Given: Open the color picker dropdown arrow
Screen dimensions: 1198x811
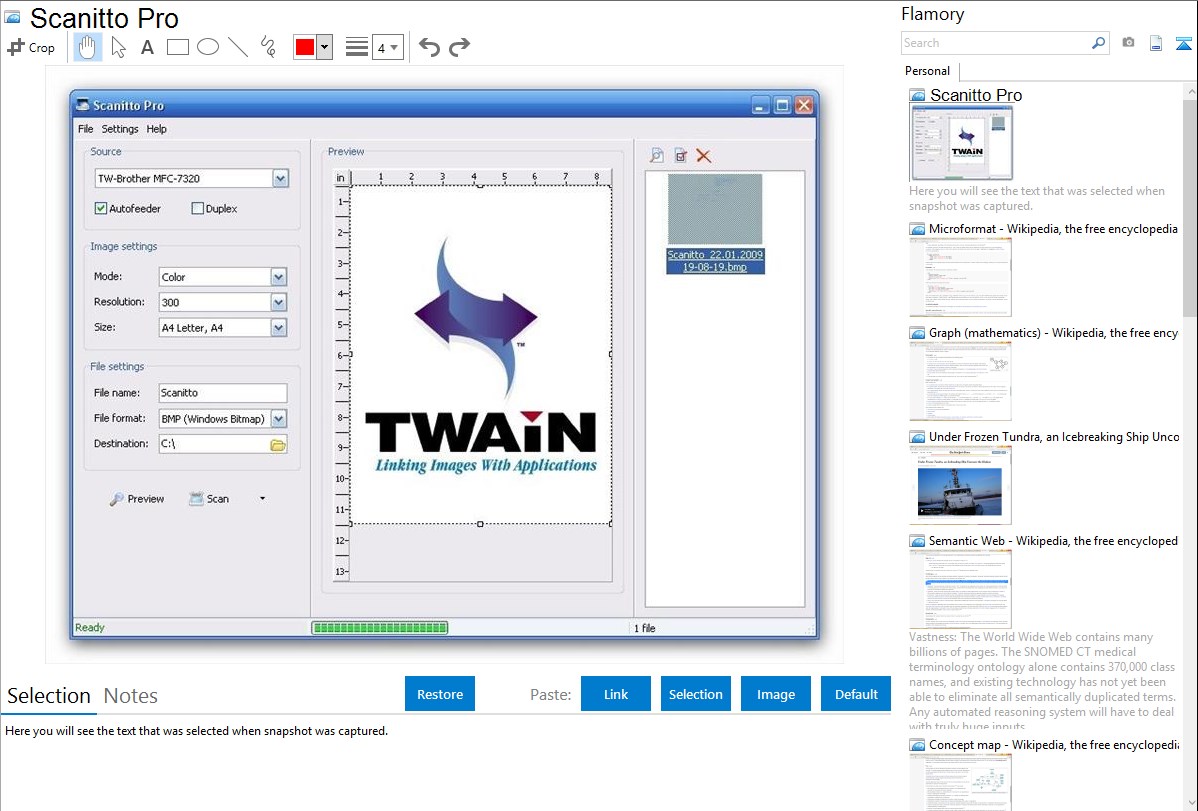Looking at the screenshot, I should 325,47.
